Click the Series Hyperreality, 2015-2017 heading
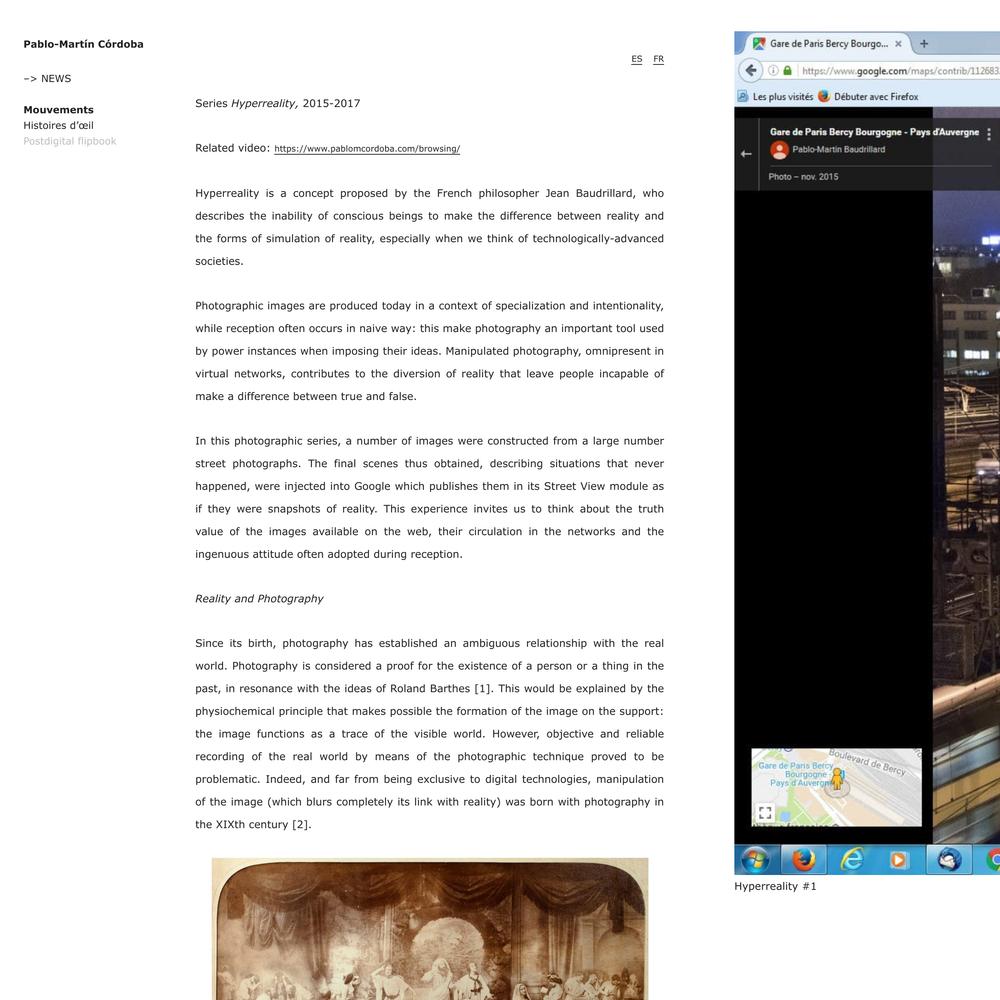Image resolution: width=1000 pixels, height=1000 pixels. tap(277, 103)
